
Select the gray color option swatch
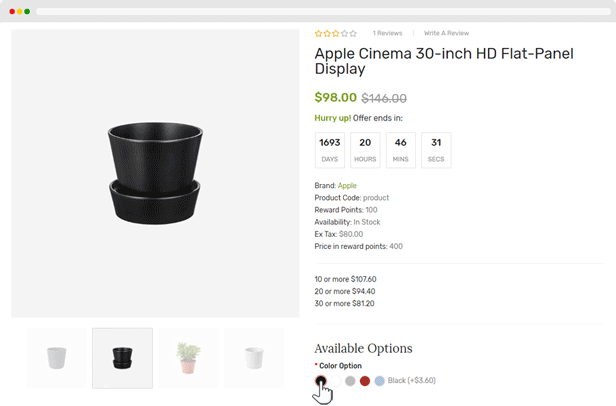click(349, 381)
